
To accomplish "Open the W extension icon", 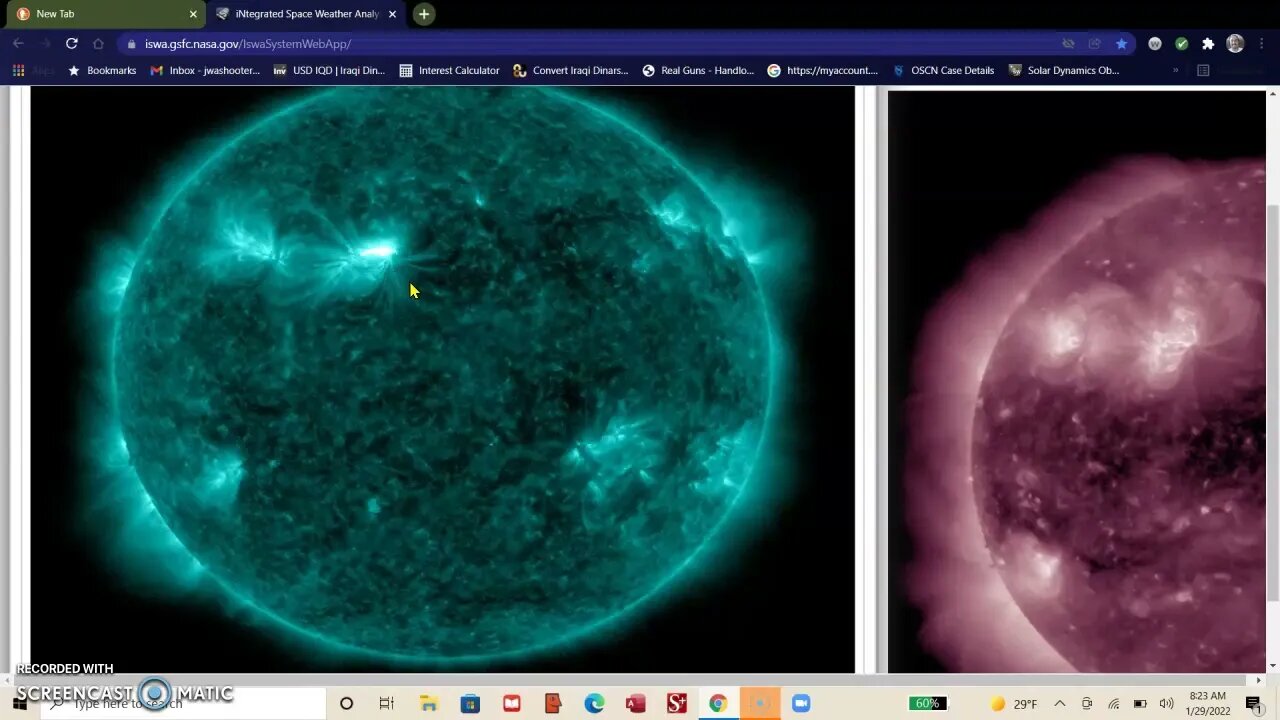I will coord(1155,44).
